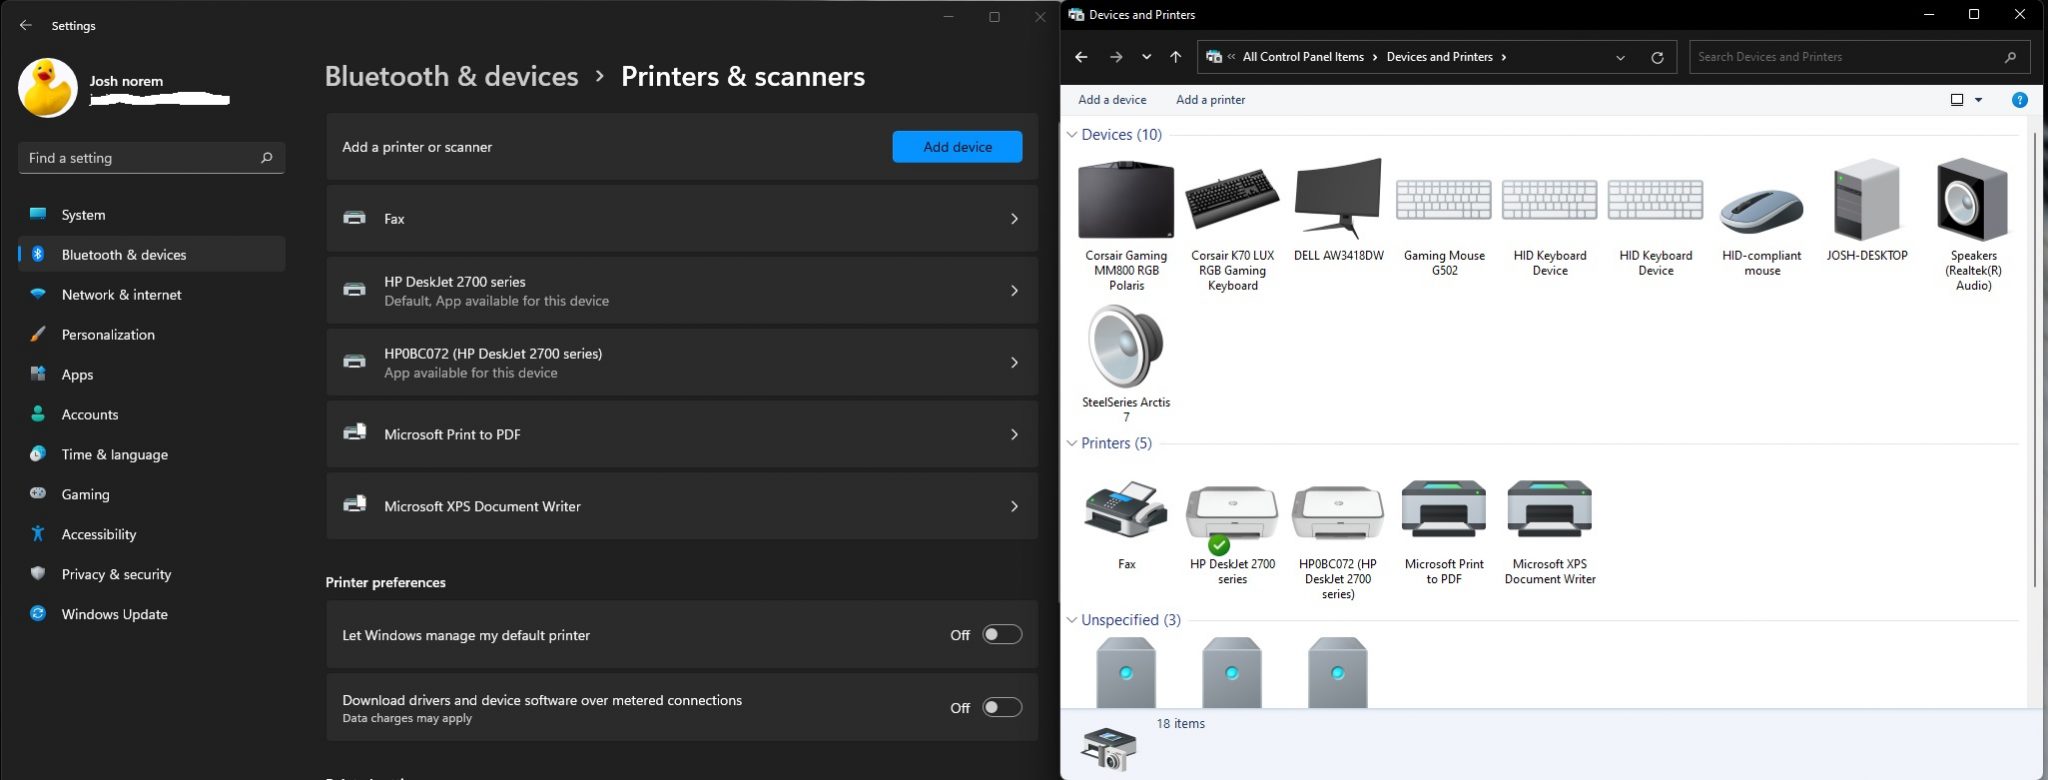Click the magnifier icon in Search Devices and Printers
Screen dimensions: 2048x780
pos(2010,57)
